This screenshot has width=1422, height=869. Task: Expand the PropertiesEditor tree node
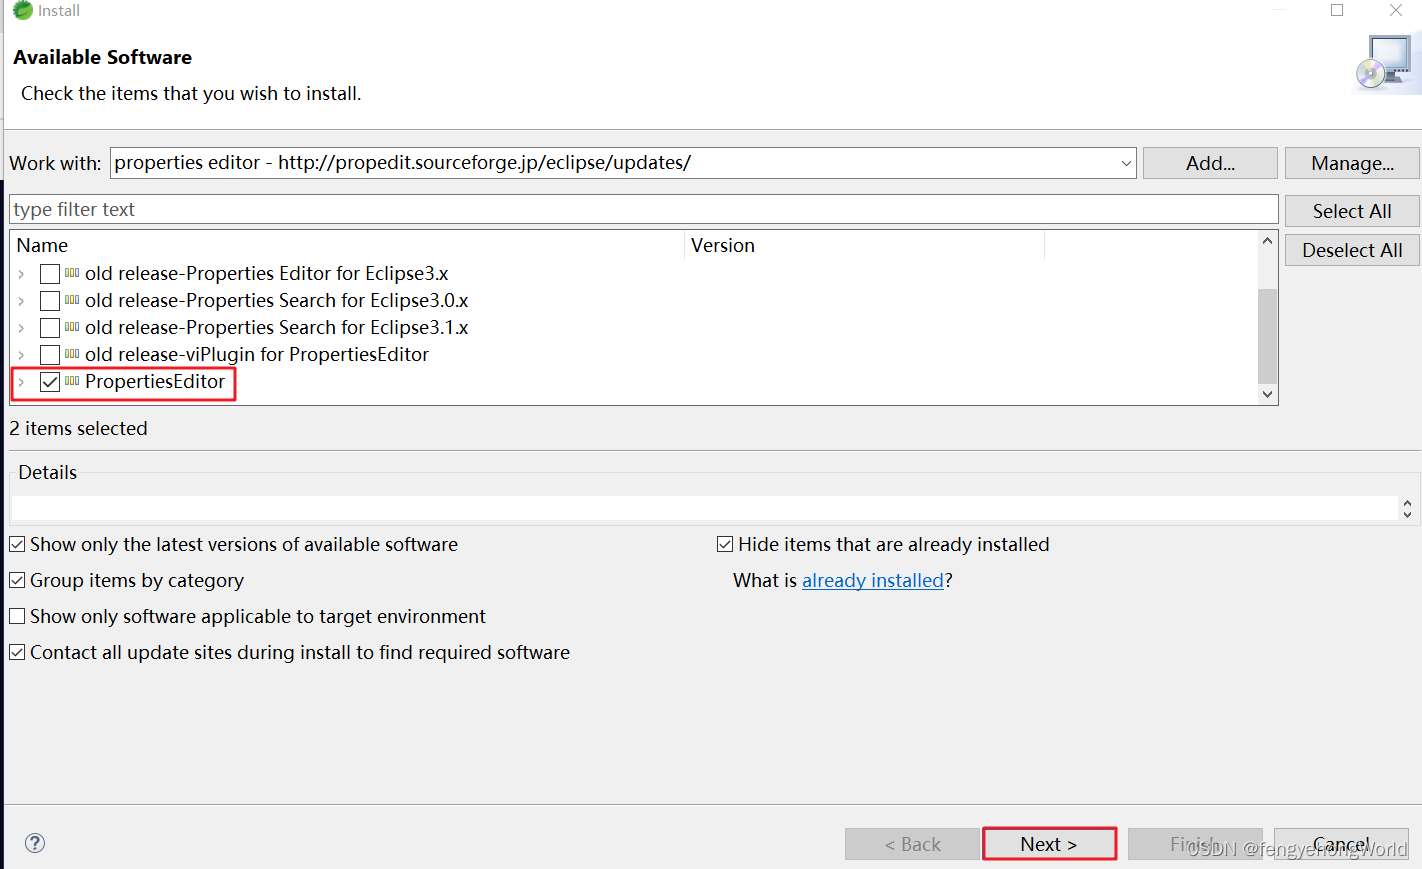click(21, 382)
